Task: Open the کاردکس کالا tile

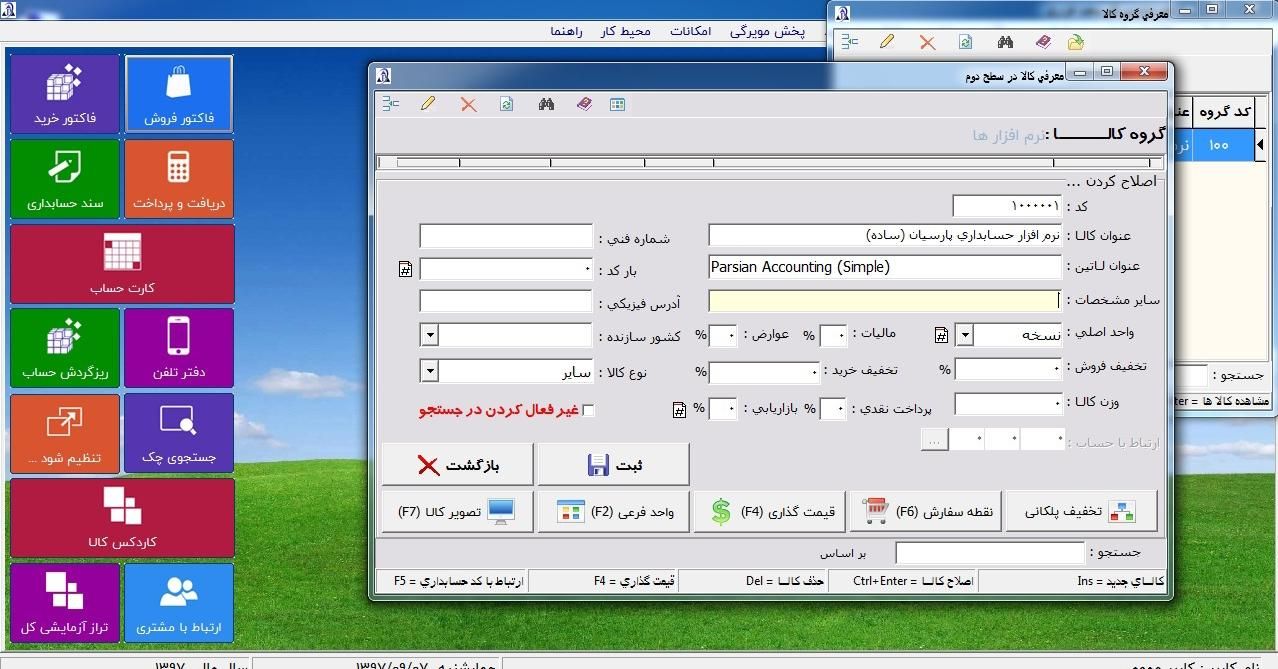Action: pyautogui.click(x=122, y=518)
